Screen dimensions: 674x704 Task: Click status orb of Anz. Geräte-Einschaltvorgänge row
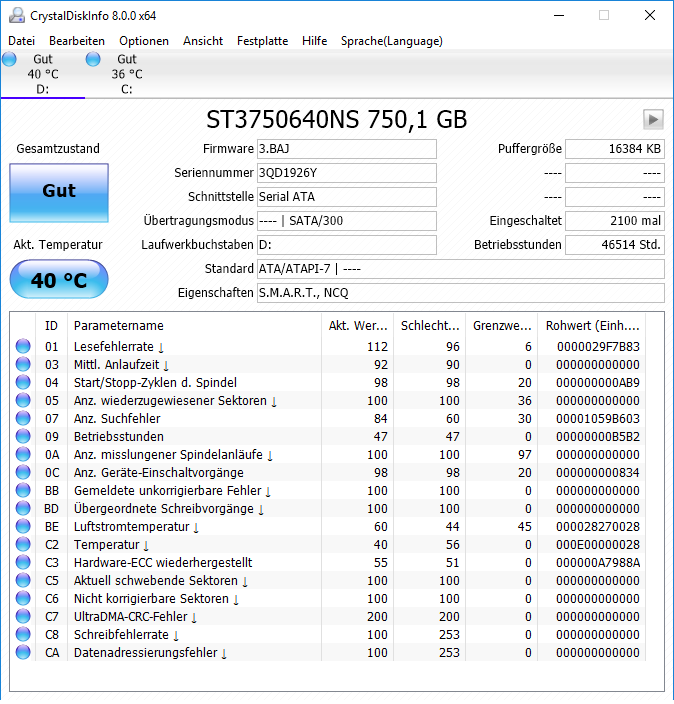[23, 472]
